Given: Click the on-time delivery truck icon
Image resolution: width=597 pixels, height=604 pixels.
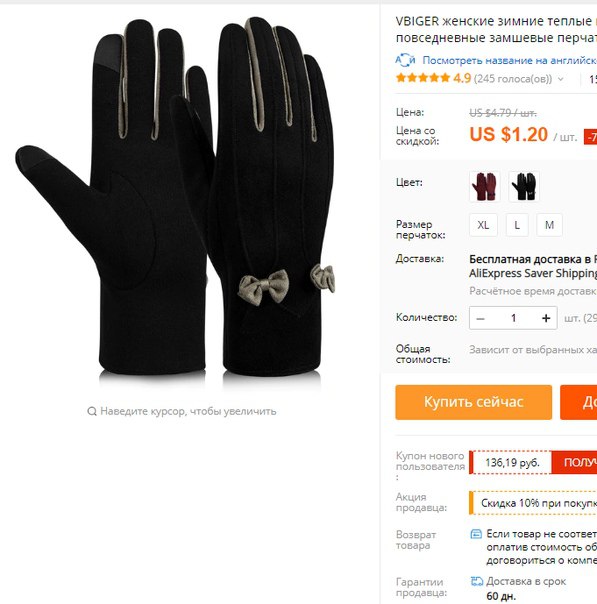Looking at the screenshot, I should click(x=477, y=581).
